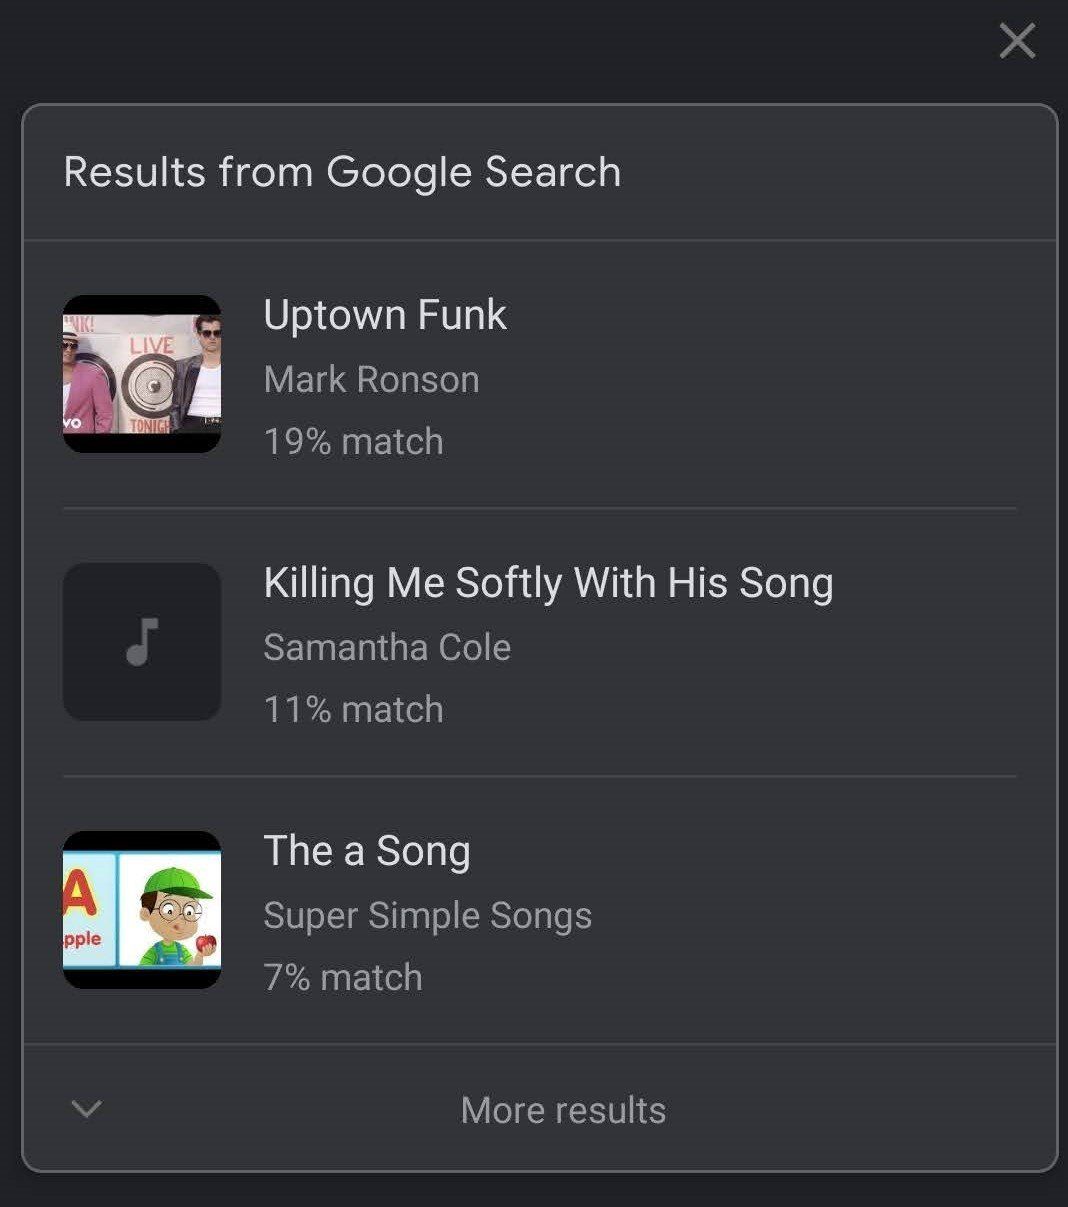Image resolution: width=1068 pixels, height=1207 pixels.
Task: Close the search results panel
Action: (1017, 41)
